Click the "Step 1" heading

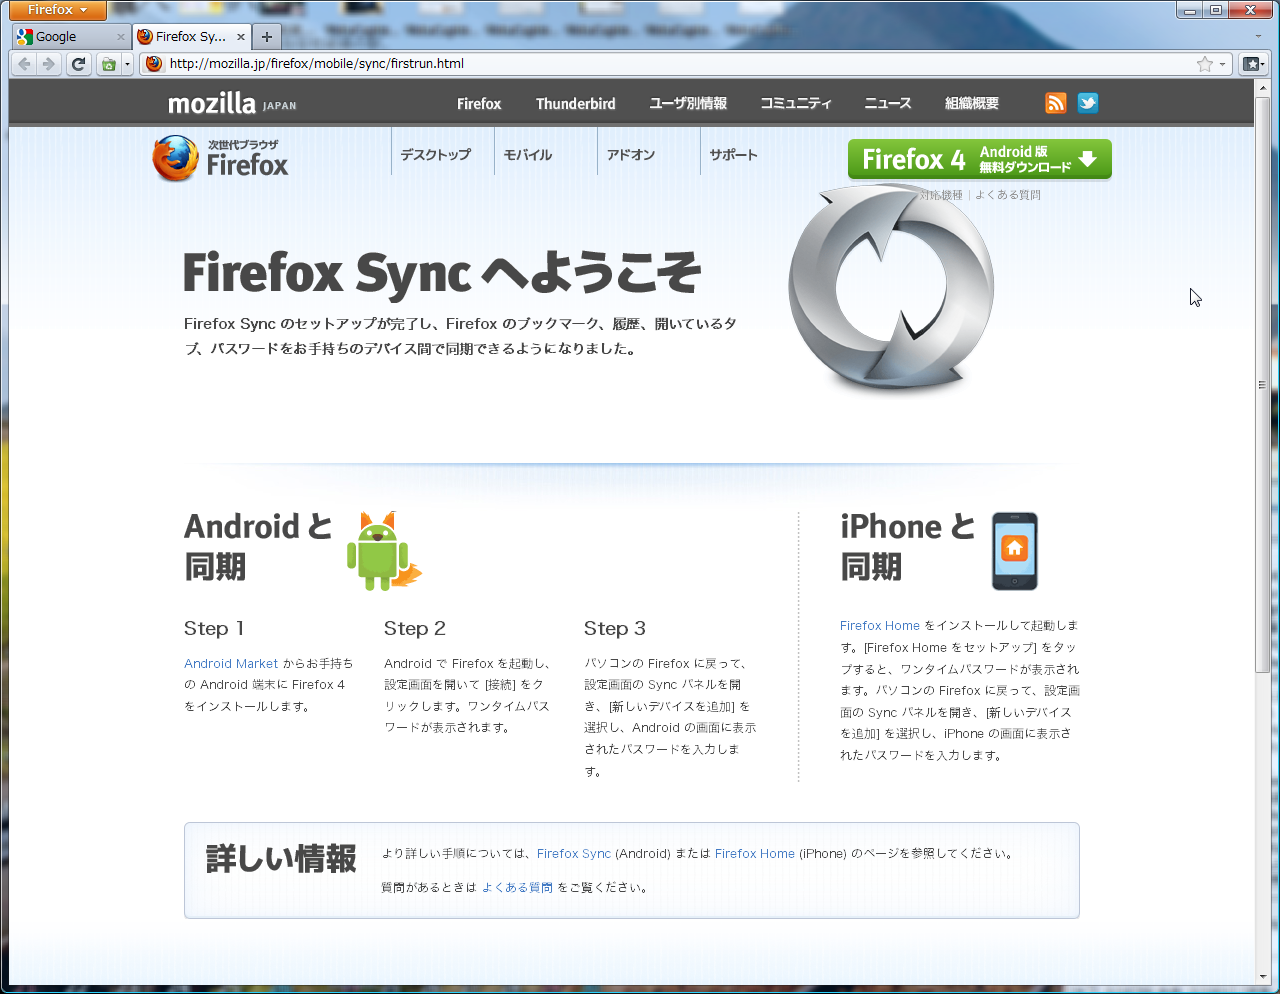[x=214, y=629]
